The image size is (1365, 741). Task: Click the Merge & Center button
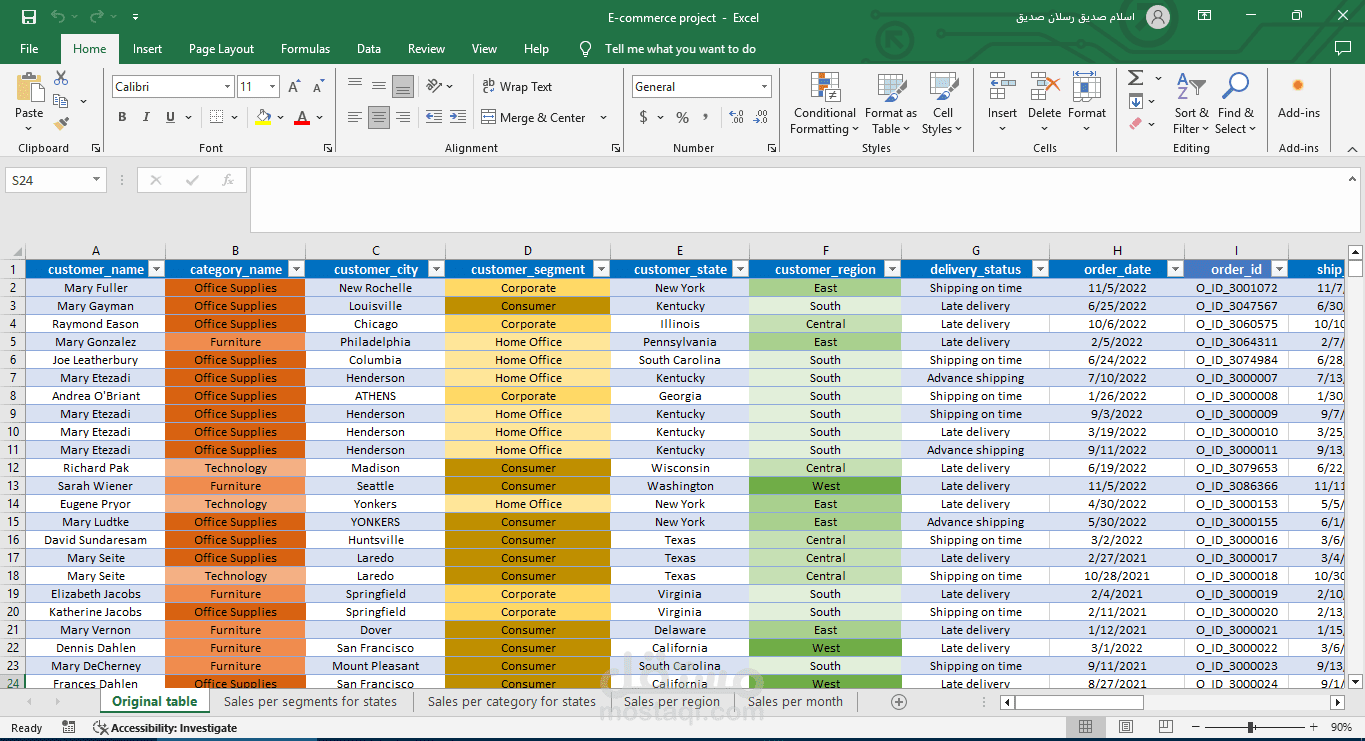[x=534, y=117]
